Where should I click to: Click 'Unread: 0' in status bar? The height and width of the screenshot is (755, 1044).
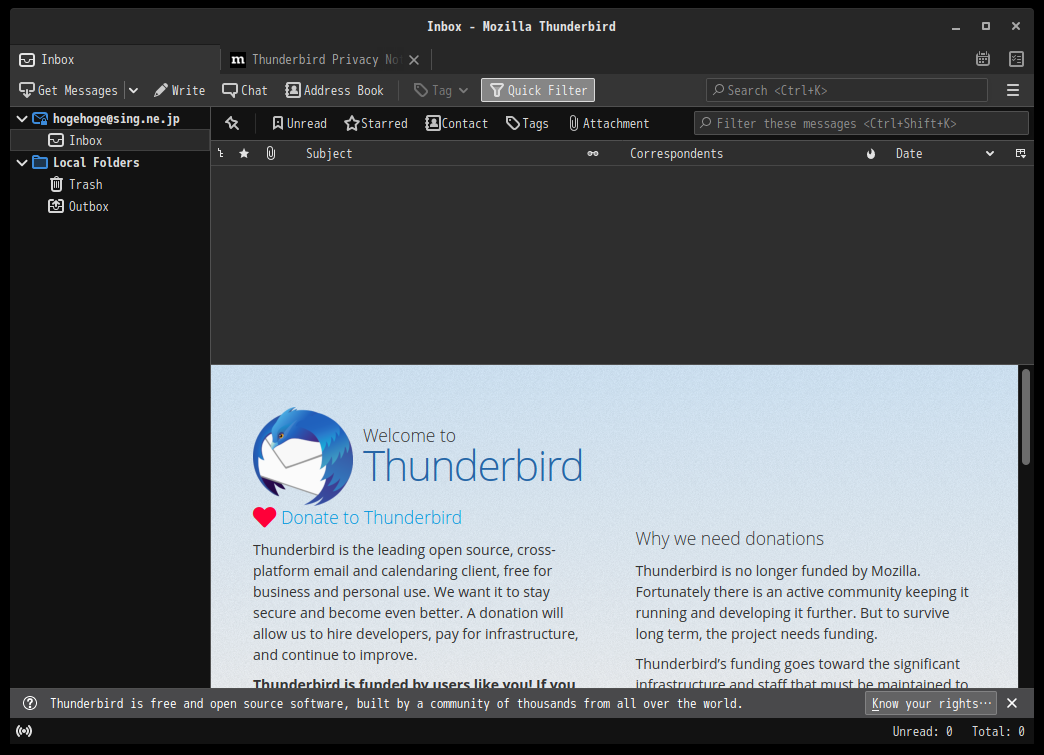pyautogui.click(x=922, y=731)
